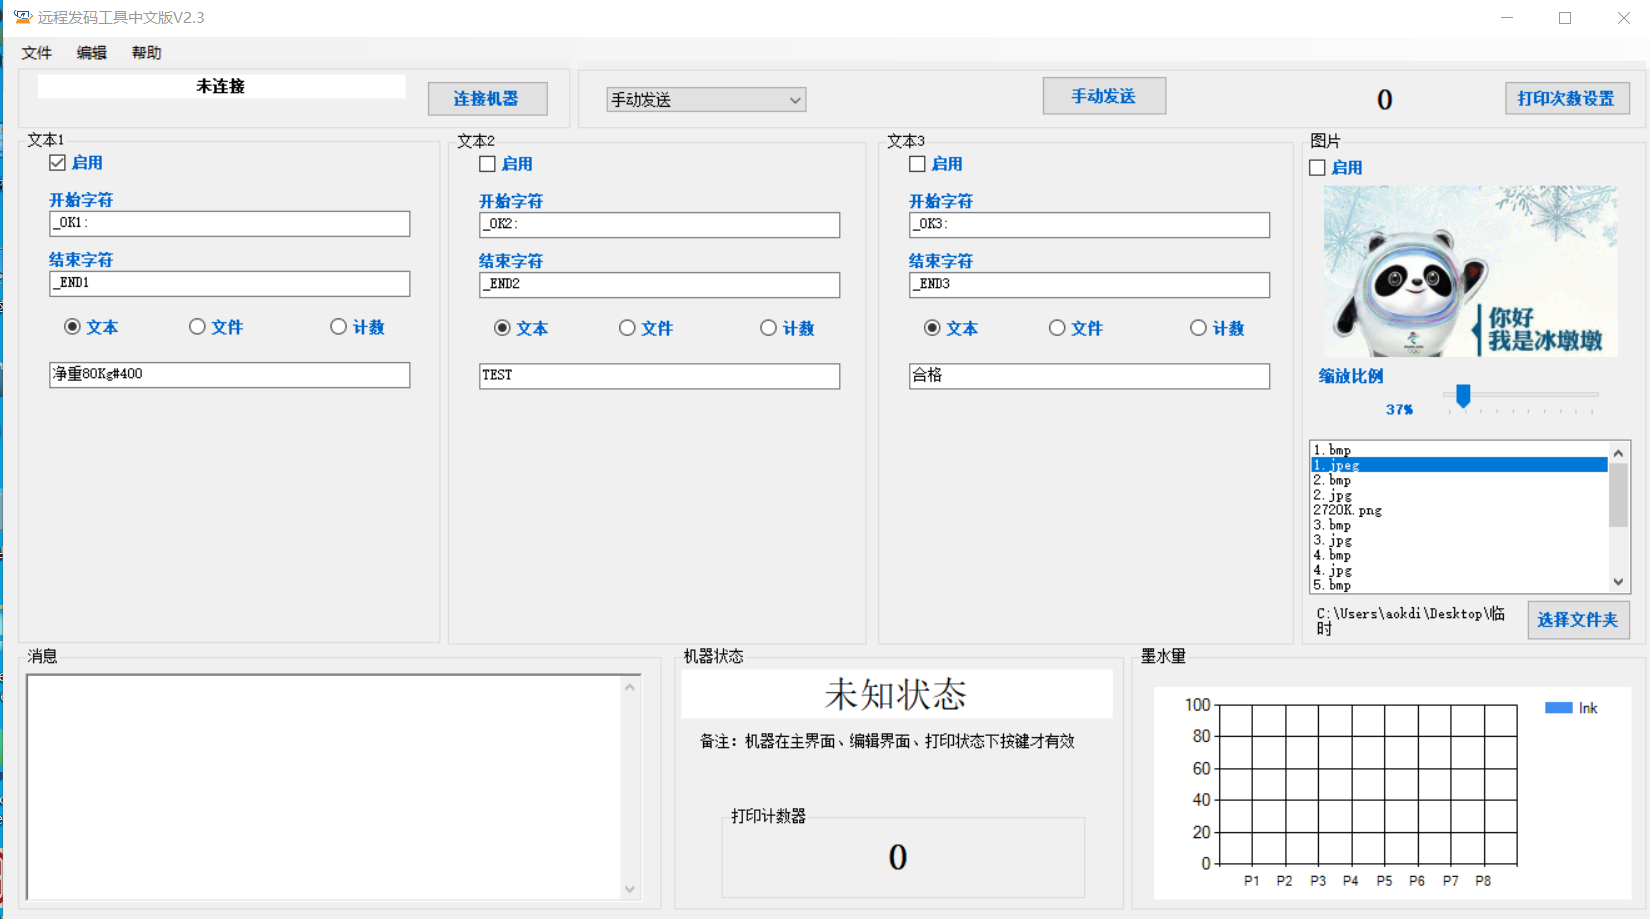Click the TEST content field
Viewport: 1650px width, 919px height.
pos(660,375)
